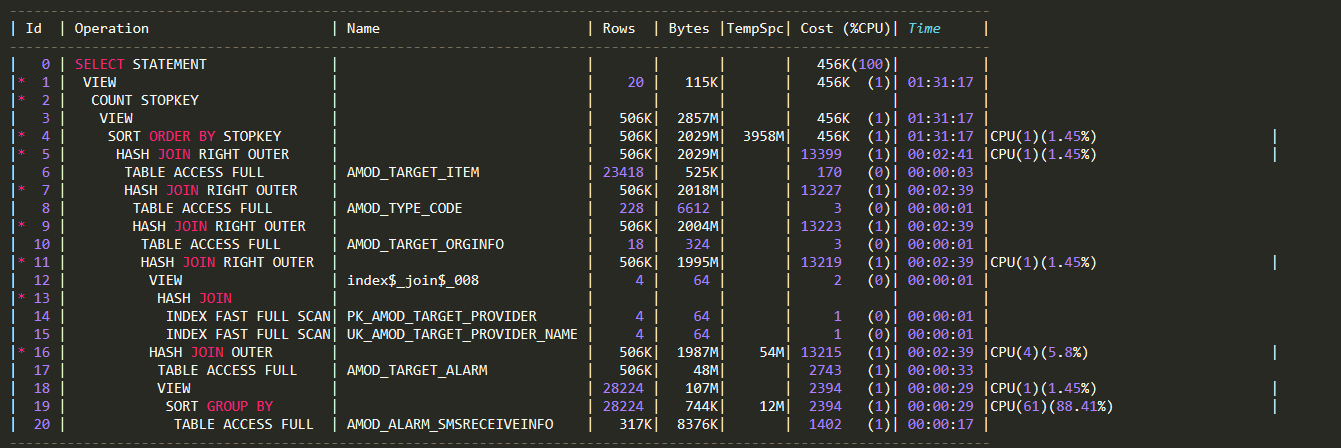1341x448 pixels.
Task: Click the Operation column header
Action: point(111,29)
